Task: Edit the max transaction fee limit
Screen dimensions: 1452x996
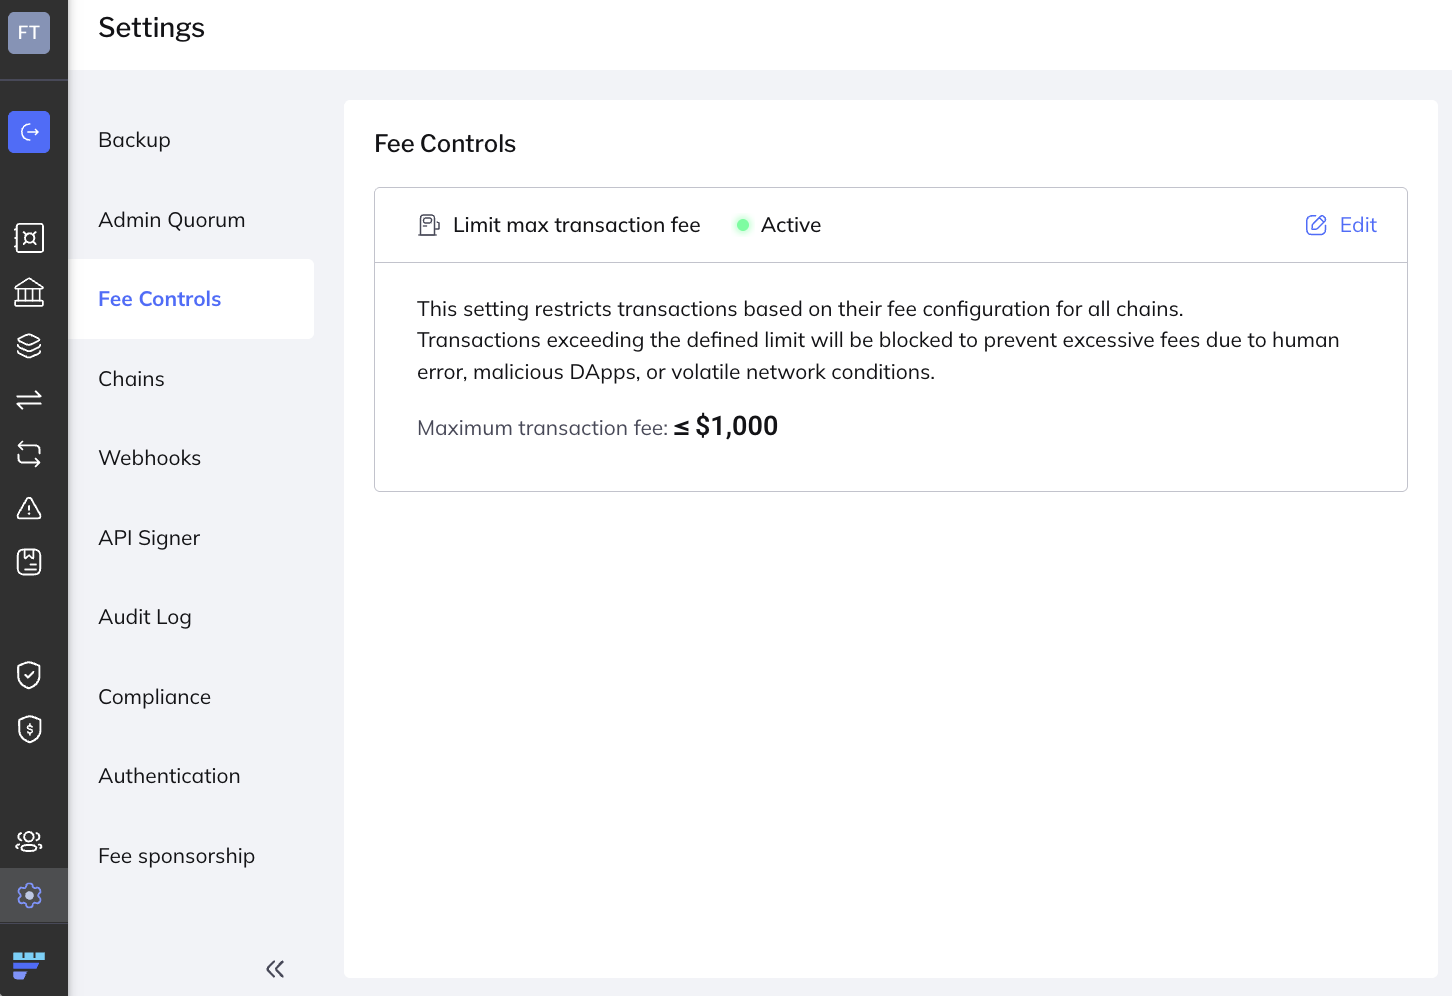Action: [1341, 225]
